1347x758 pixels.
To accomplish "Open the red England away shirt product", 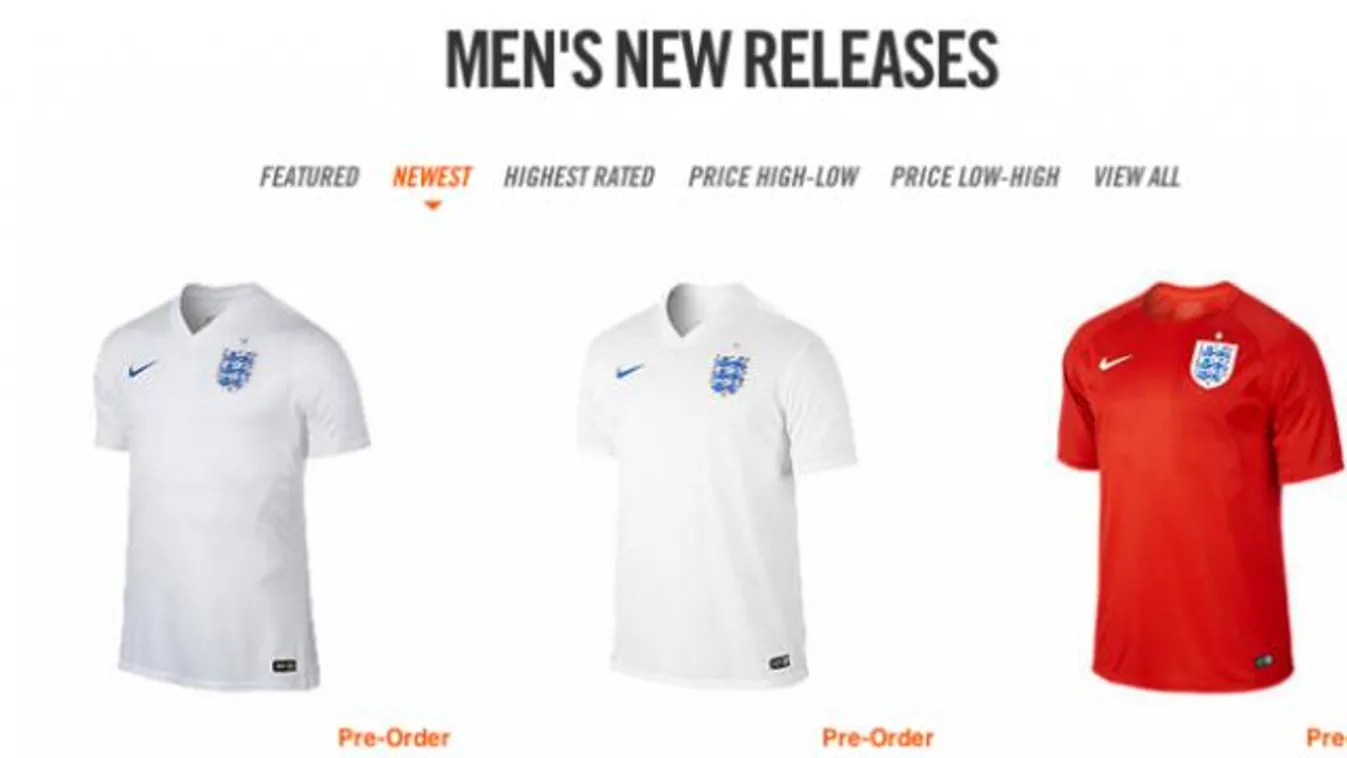I will click(x=1200, y=486).
